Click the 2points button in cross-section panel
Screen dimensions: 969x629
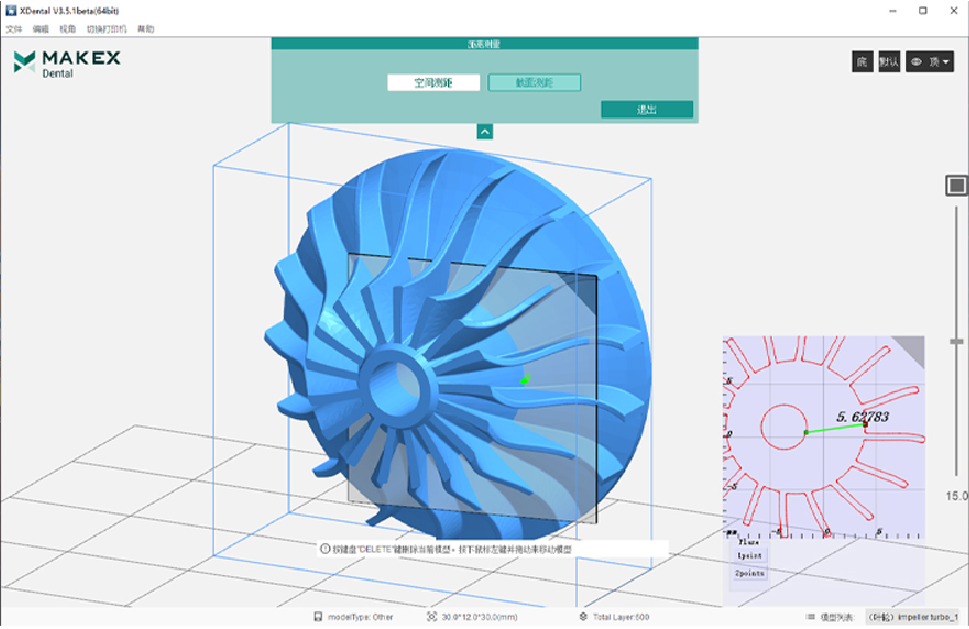(750, 573)
